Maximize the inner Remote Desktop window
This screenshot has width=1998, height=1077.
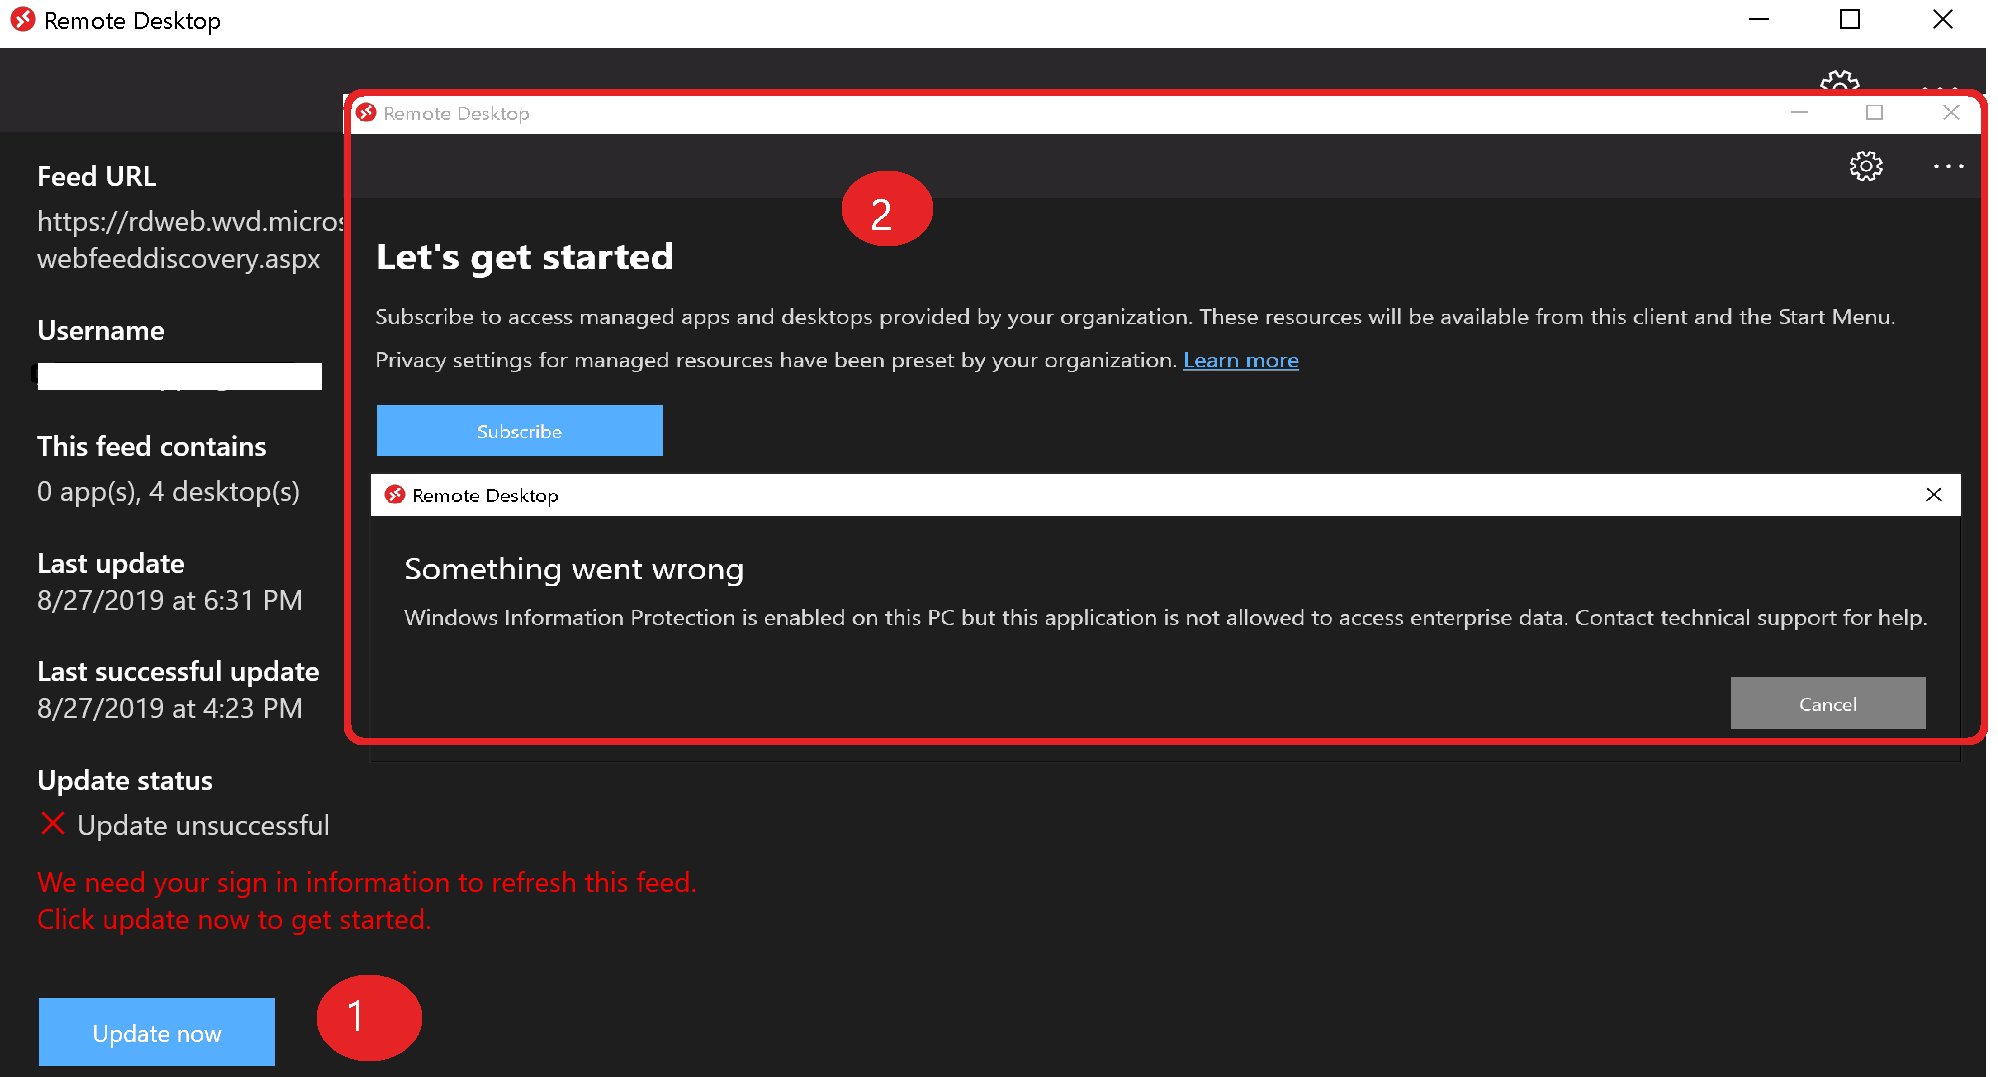(x=1875, y=113)
